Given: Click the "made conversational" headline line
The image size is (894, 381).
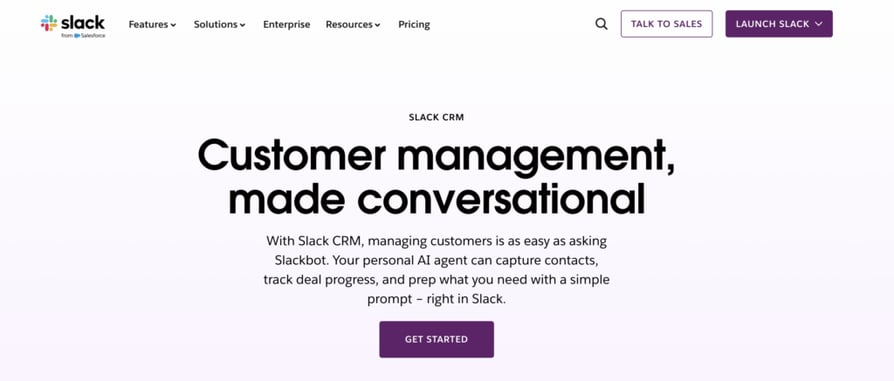Looking at the screenshot, I should (437, 198).
